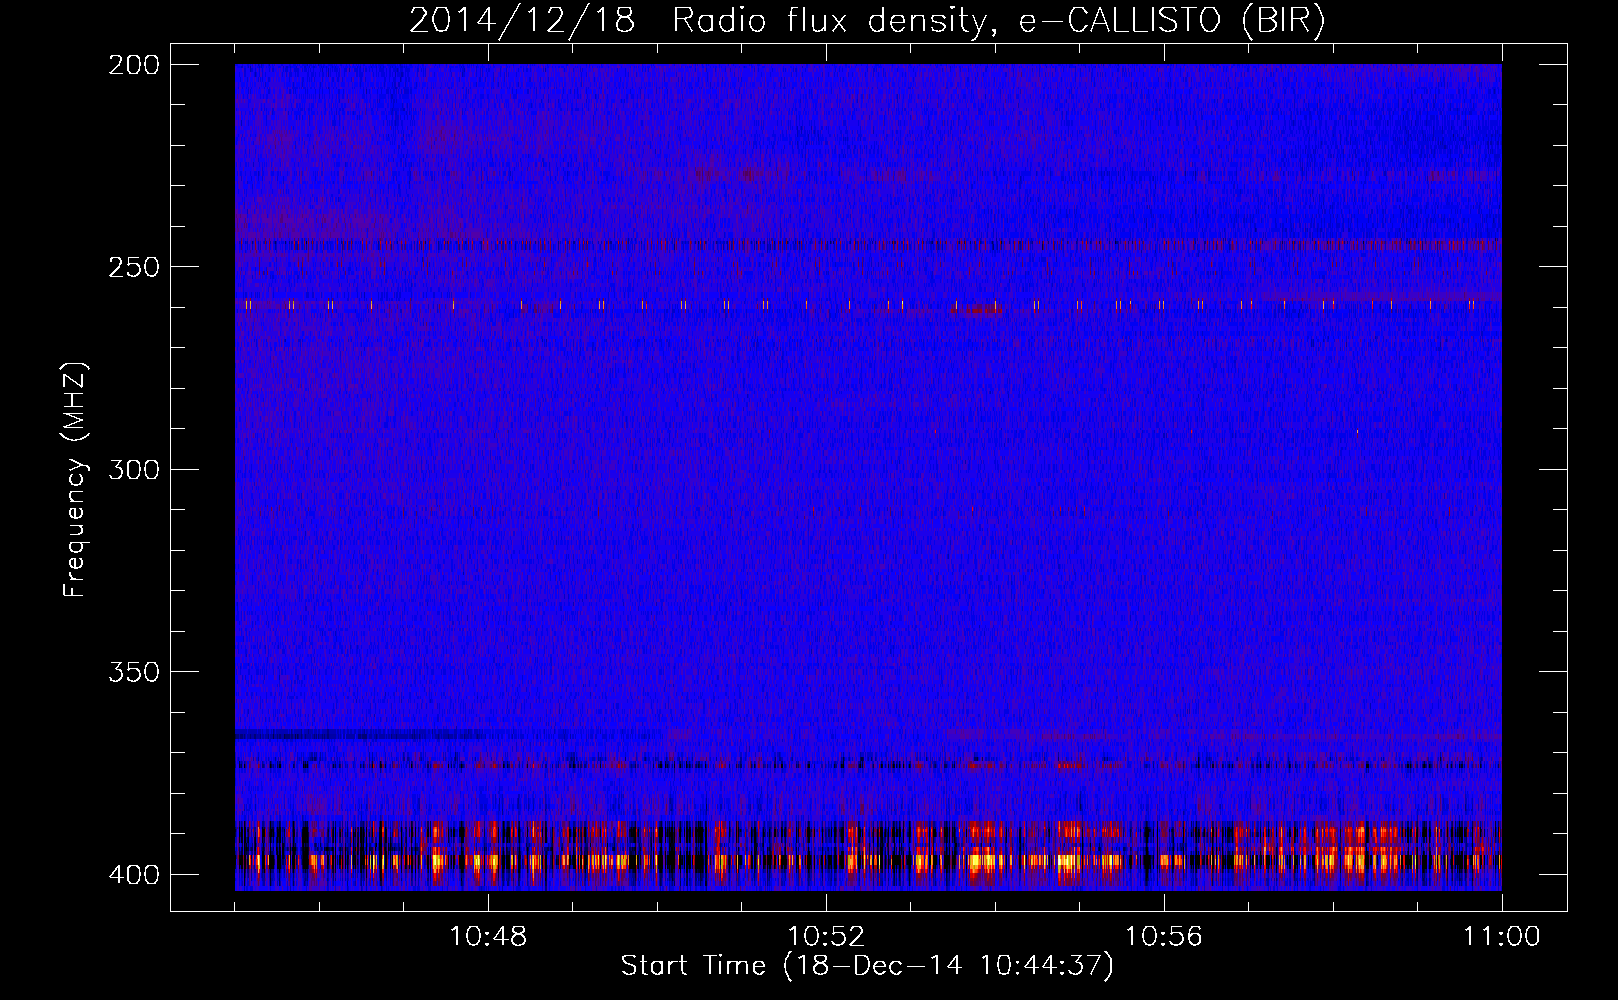The image size is (1618, 1000).
Task: Click the plot title '2014/12/18 Radio flux density, e-CALLISTO (BIR)'
Action: (867, 21)
